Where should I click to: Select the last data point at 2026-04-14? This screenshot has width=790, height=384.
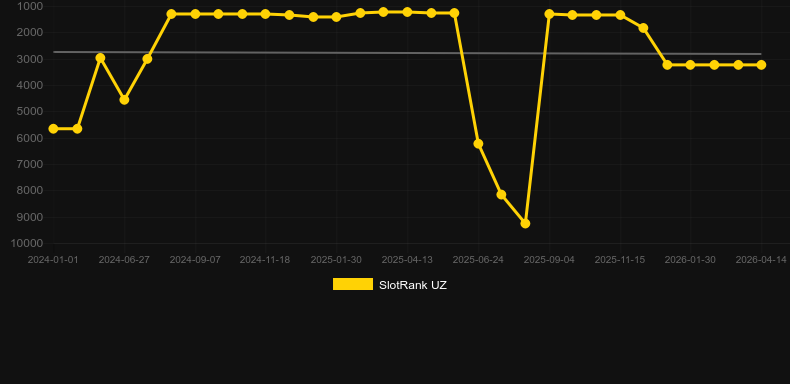click(761, 65)
